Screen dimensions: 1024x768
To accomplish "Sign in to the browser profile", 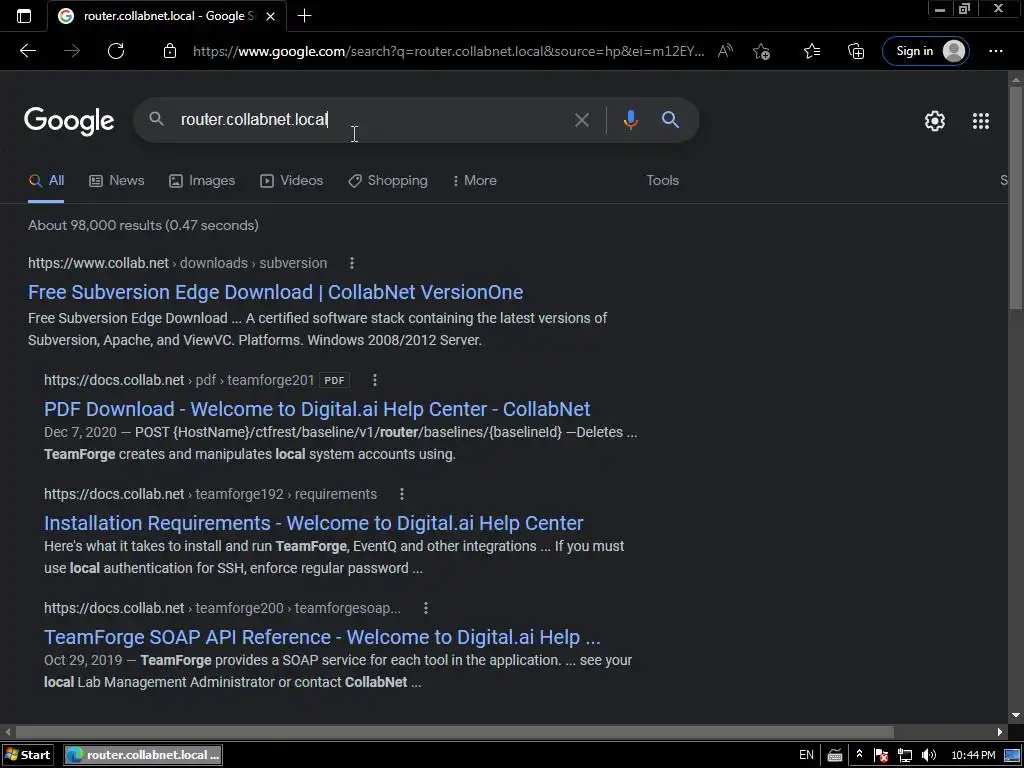I will 925,51.
